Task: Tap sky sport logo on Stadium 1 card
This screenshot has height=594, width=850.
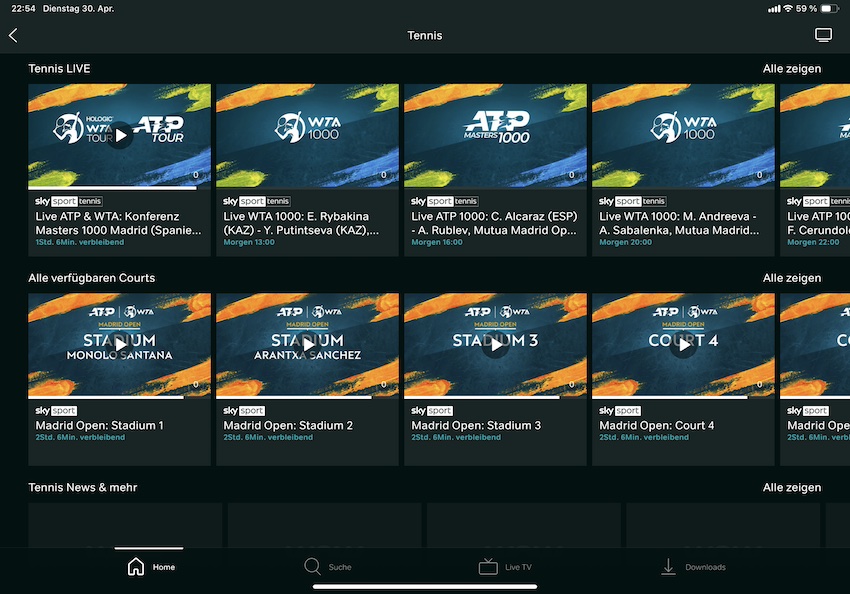Action: click(56, 411)
